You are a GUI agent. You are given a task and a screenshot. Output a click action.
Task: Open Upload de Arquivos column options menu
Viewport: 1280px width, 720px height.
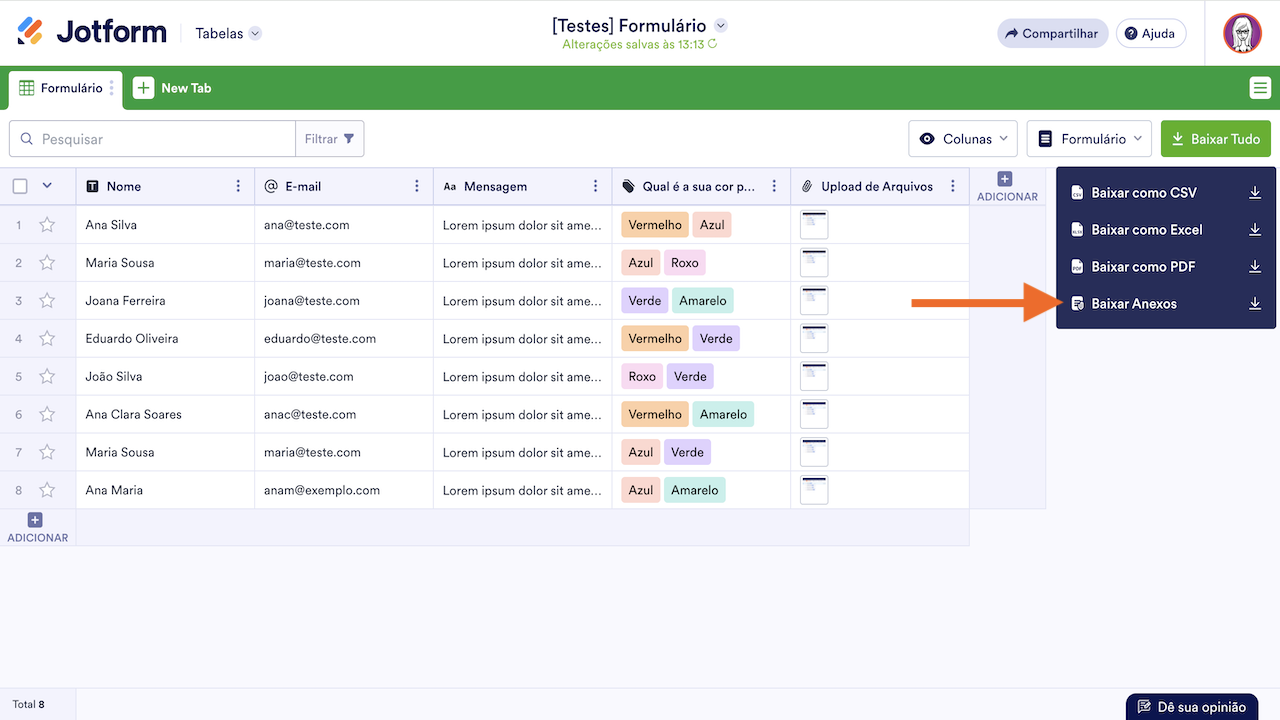pyautogui.click(x=953, y=186)
